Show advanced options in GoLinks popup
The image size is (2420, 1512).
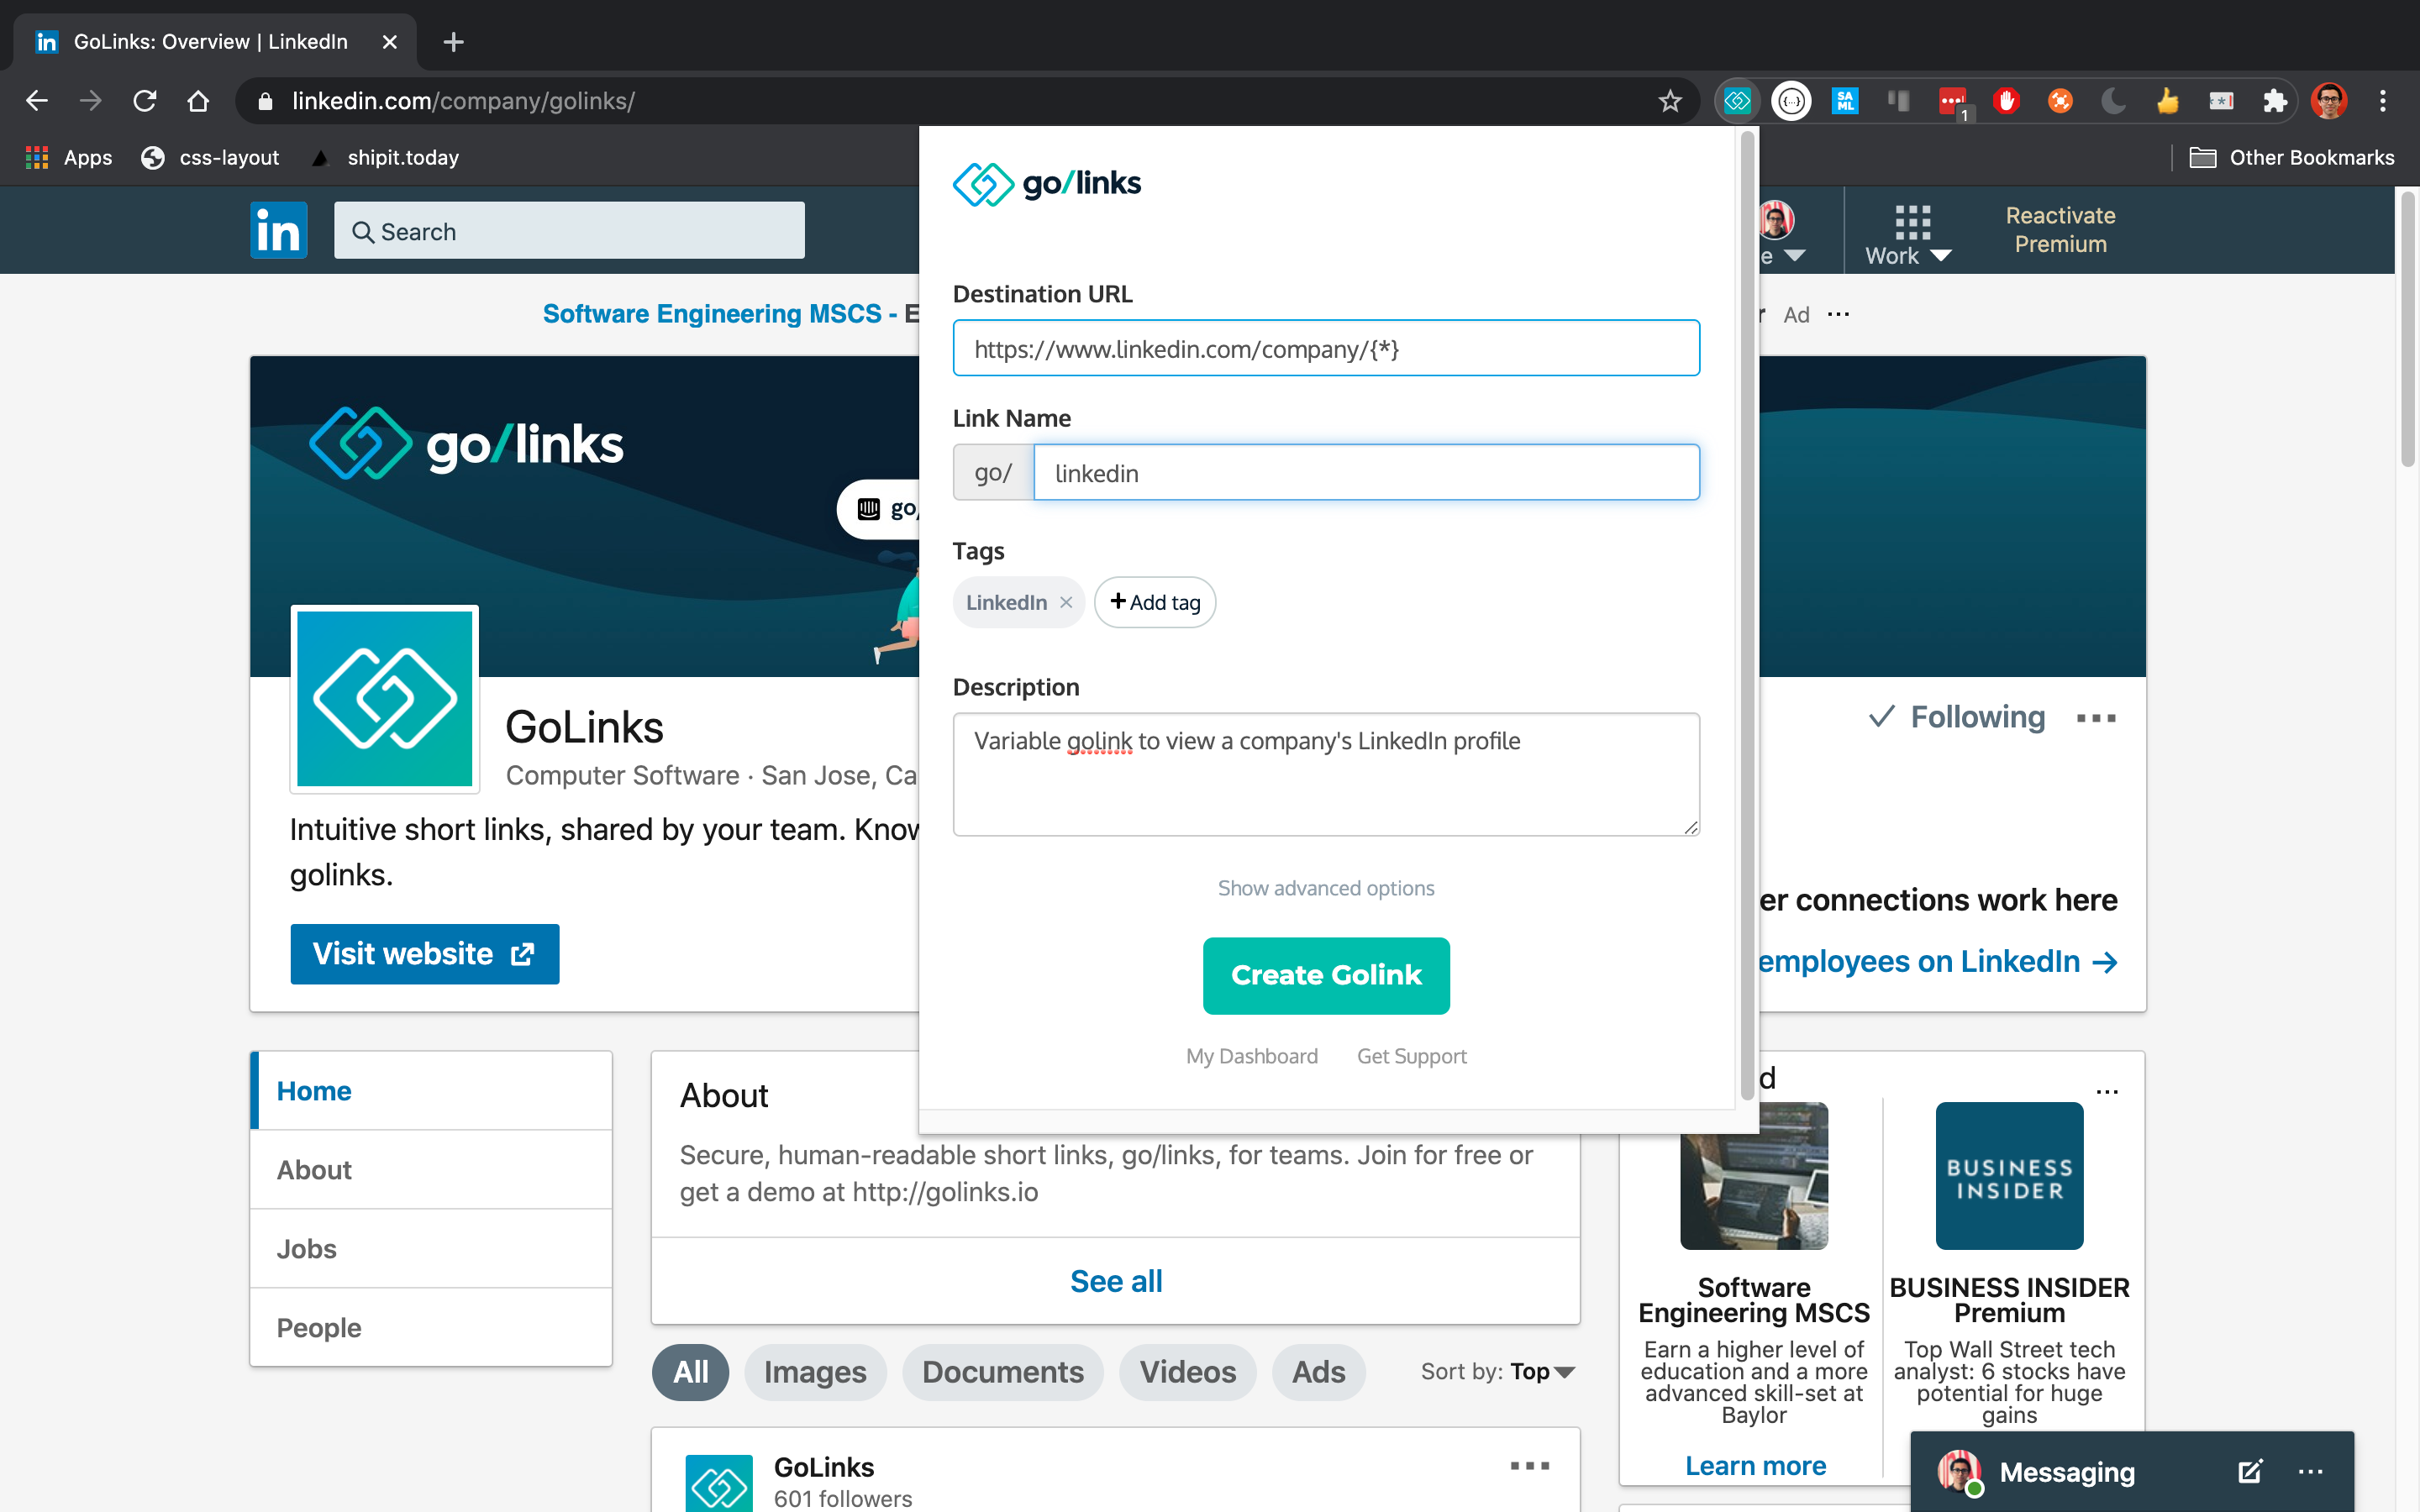[x=1325, y=888]
